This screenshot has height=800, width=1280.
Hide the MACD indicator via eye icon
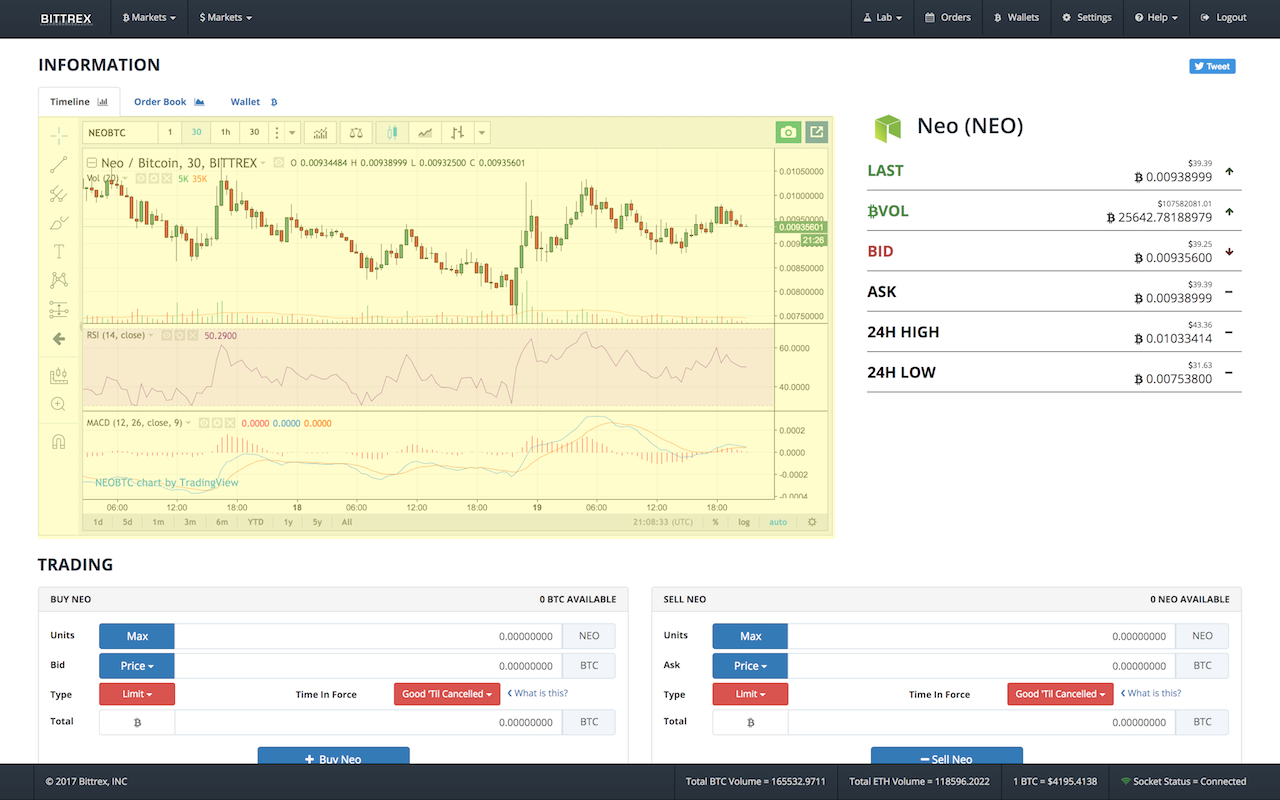[203, 423]
